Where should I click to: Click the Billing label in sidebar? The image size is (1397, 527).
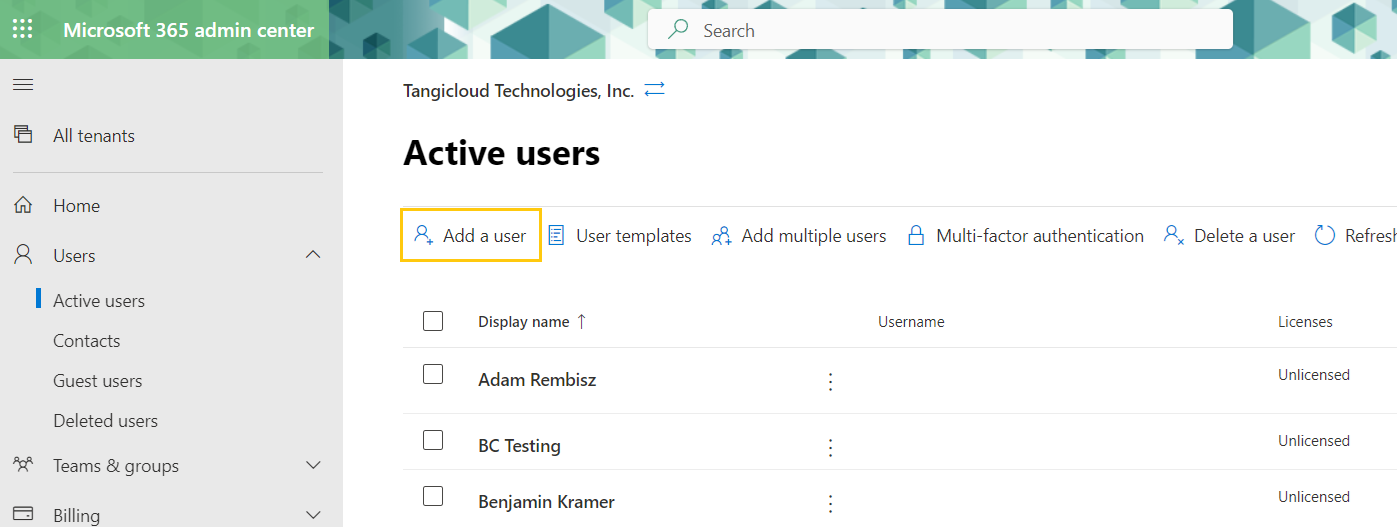pos(76,516)
